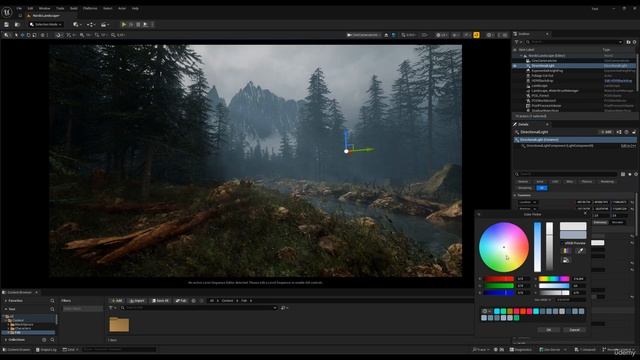Viewport: 640px width, 360px height.
Task: Expand the Collections section in Content Browser
Action: pyautogui.click(x=6, y=340)
